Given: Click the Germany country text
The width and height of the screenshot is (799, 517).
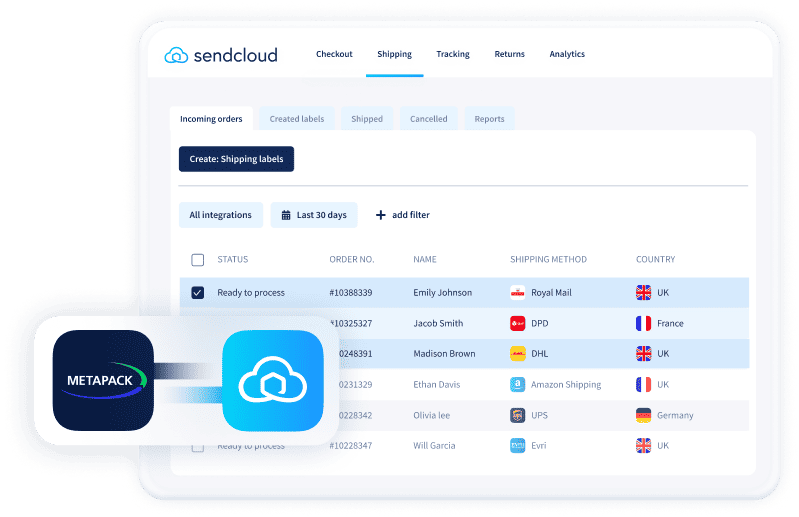Looking at the screenshot, I should 675,415.
